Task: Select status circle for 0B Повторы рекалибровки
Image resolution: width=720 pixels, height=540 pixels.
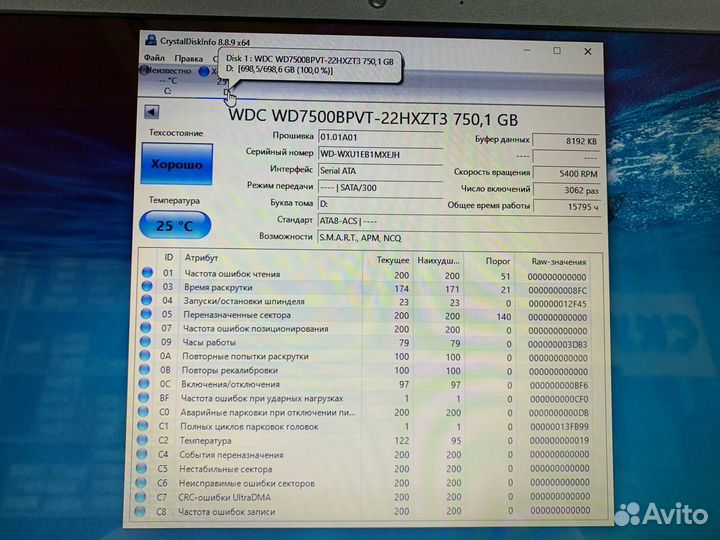Action: (144, 370)
